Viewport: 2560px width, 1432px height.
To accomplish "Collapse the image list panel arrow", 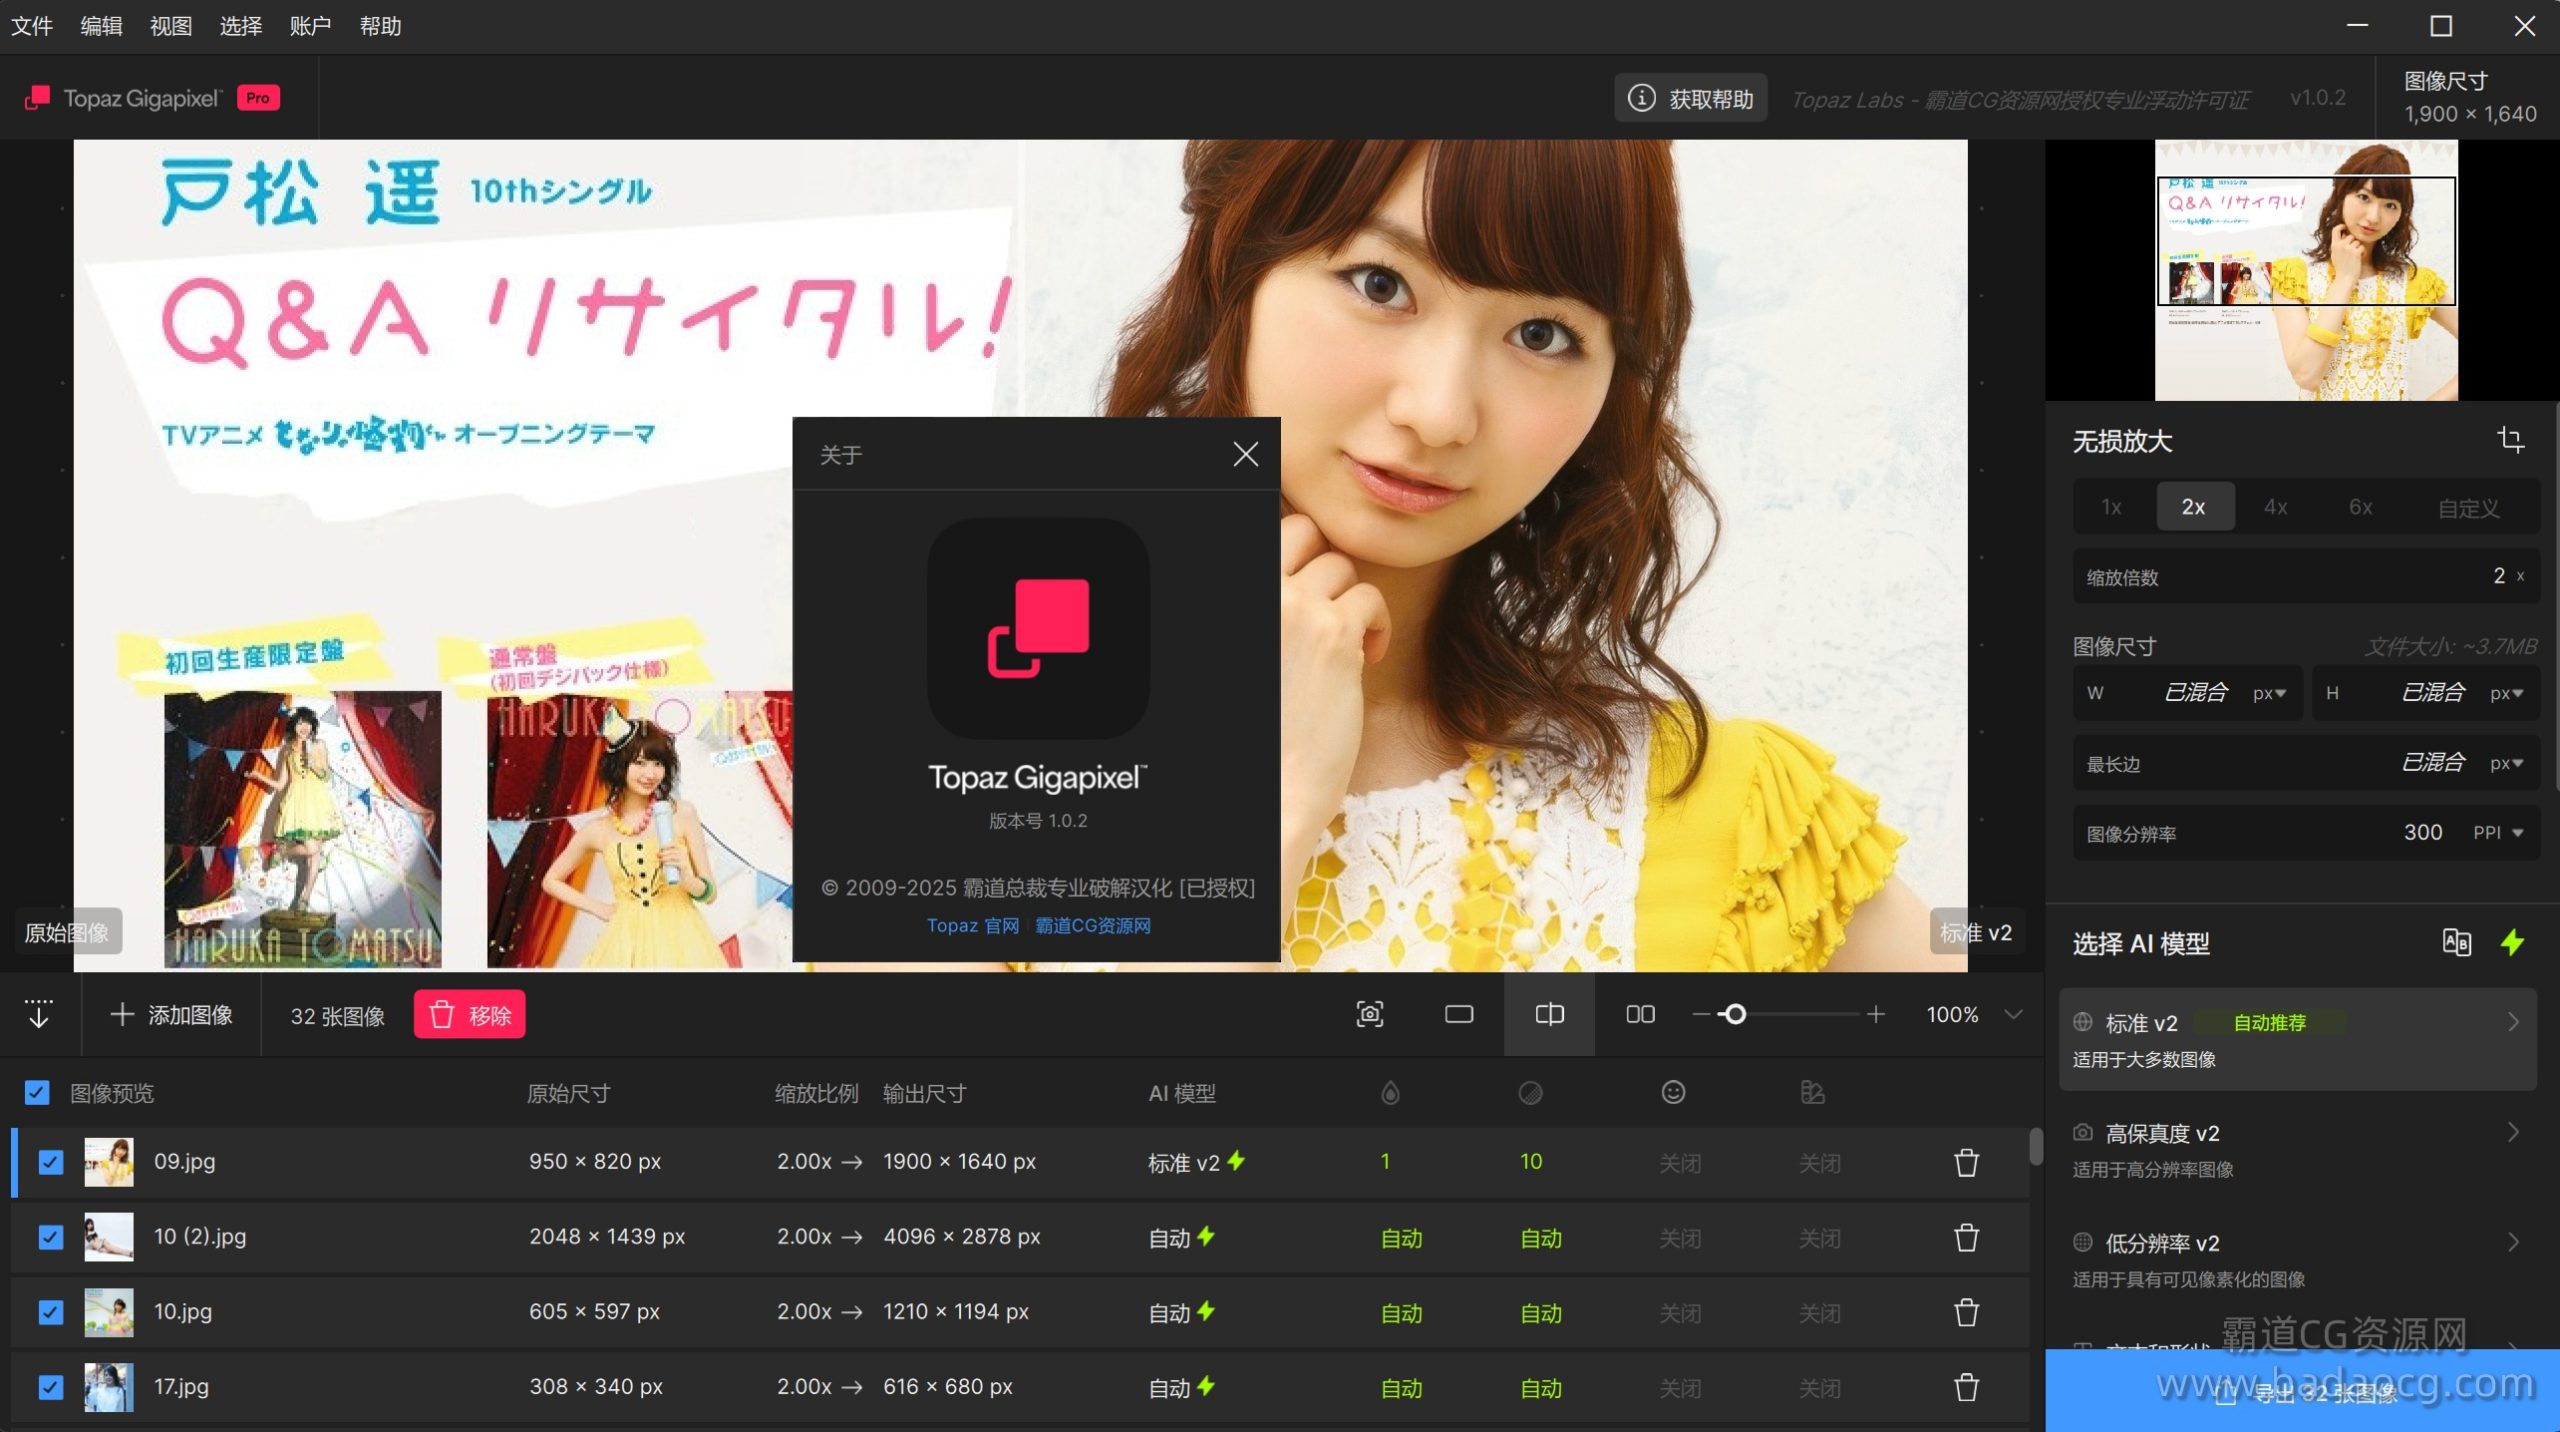I will click(39, 1014).
